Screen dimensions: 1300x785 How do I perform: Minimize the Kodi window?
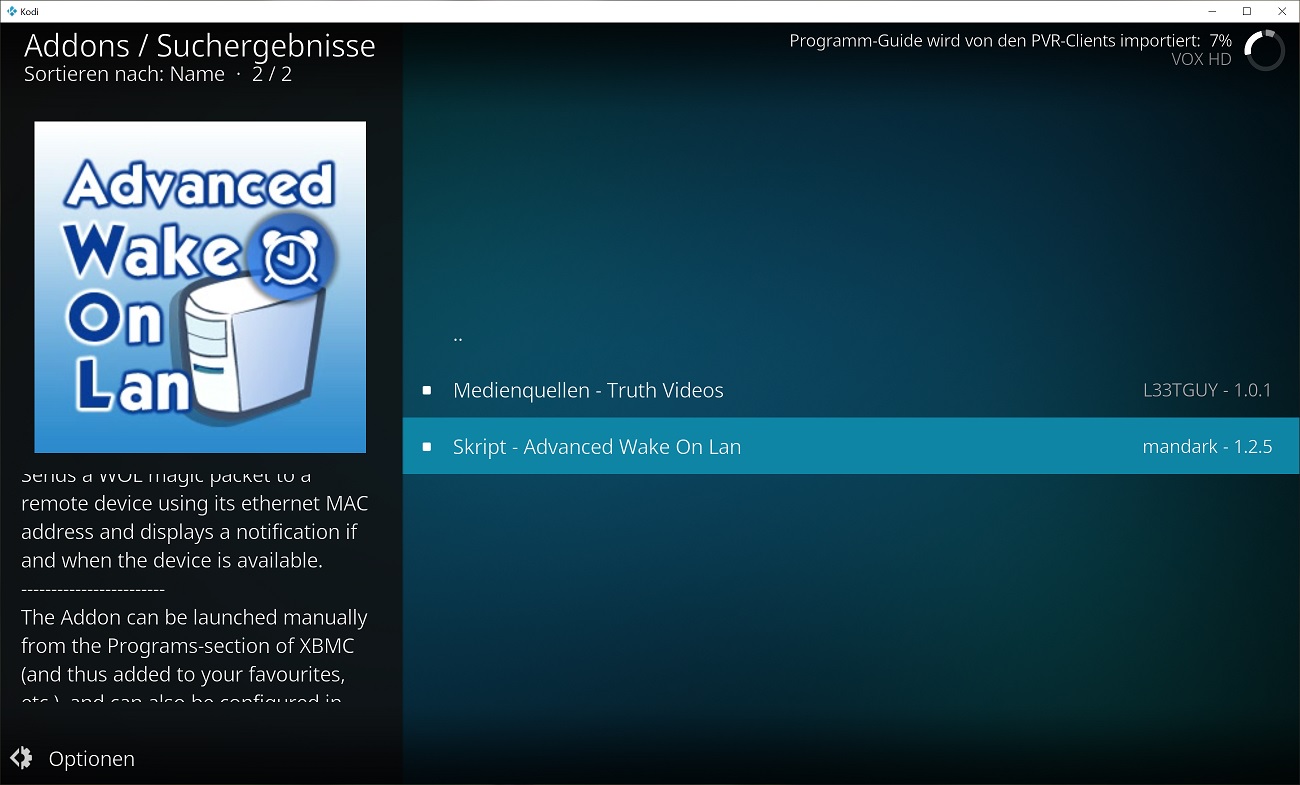click(1211, 11)
